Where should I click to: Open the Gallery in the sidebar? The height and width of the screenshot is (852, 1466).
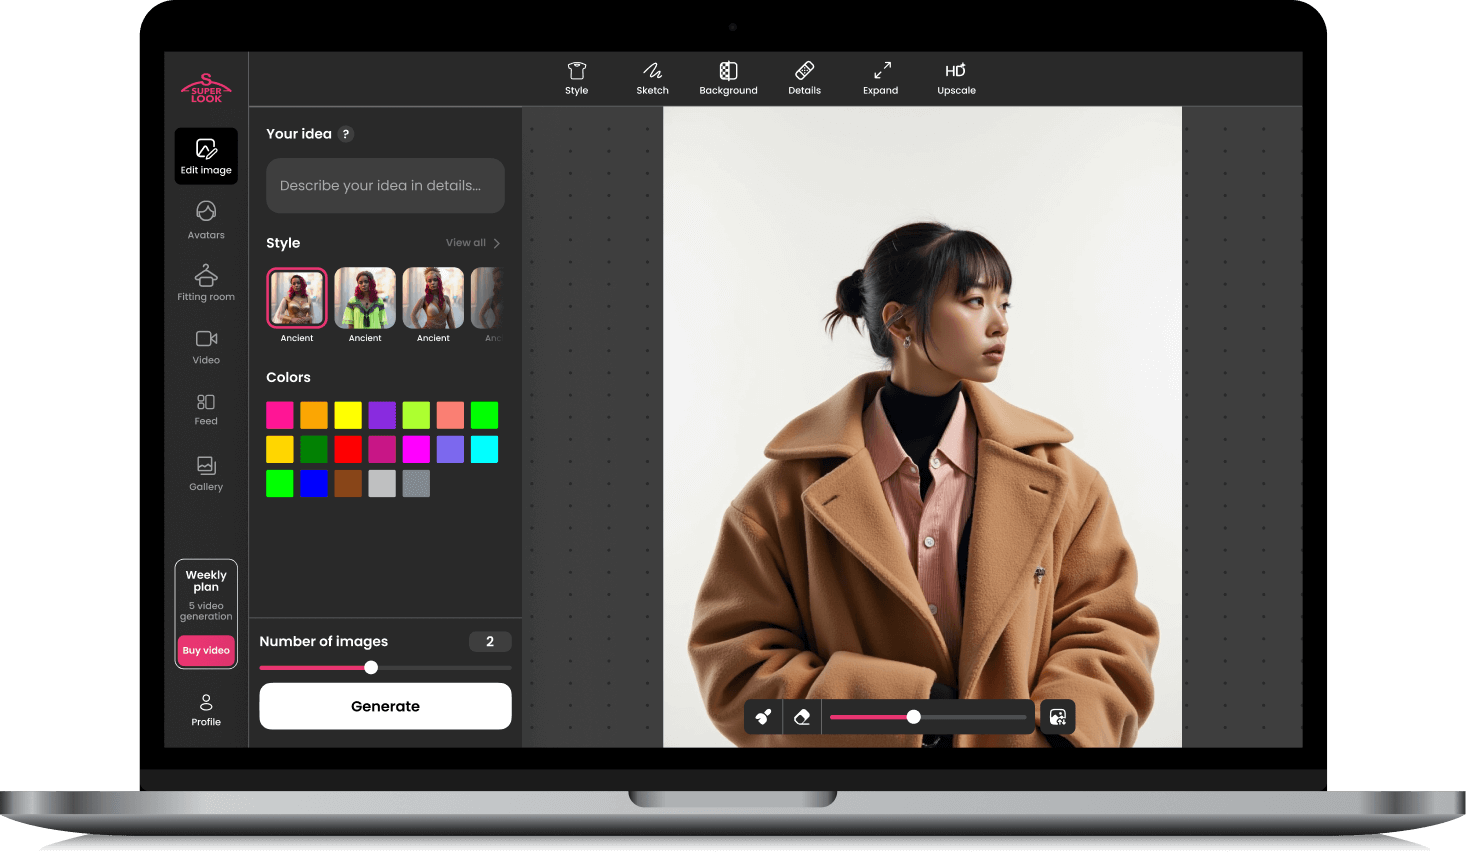click(x=206, y=473)
